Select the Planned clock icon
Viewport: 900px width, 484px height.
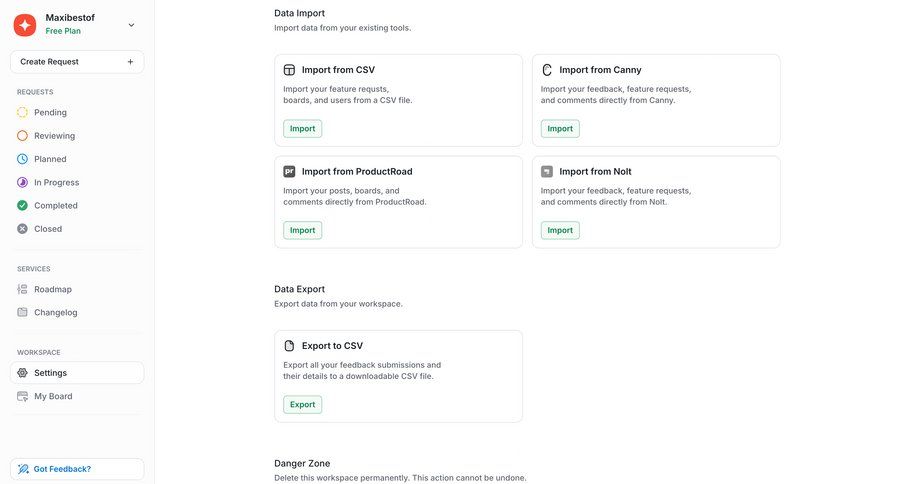23,159
